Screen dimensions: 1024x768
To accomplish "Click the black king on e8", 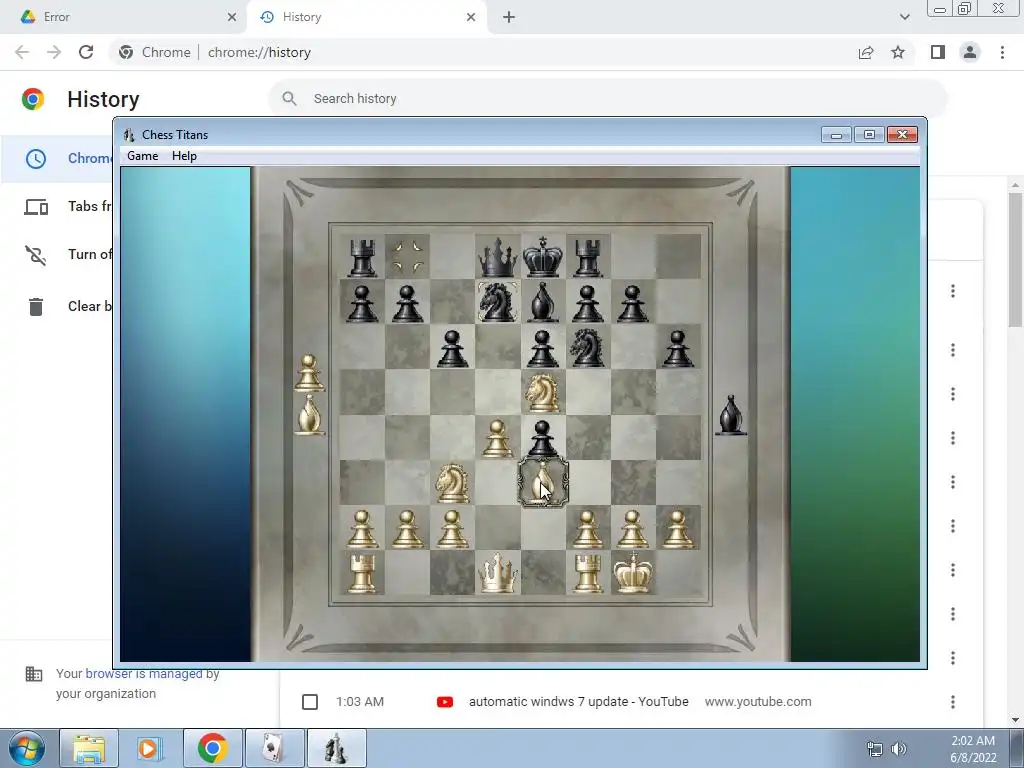I will click(x=543, y=257).
